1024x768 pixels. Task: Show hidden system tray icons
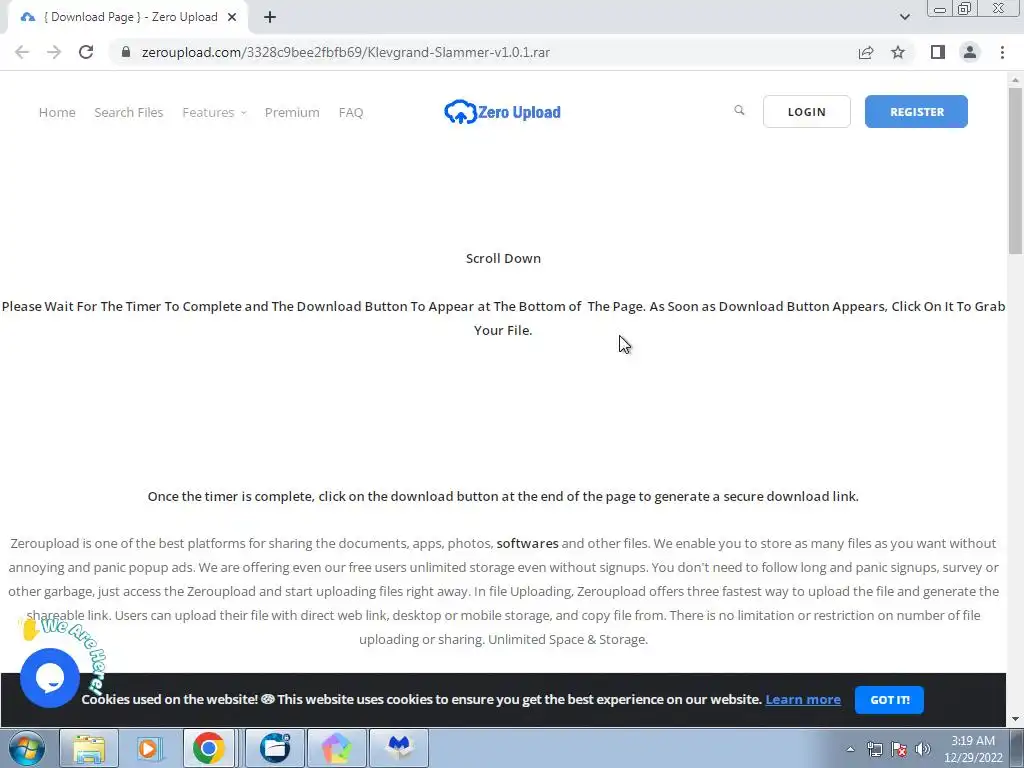click(x=850, y=749)
